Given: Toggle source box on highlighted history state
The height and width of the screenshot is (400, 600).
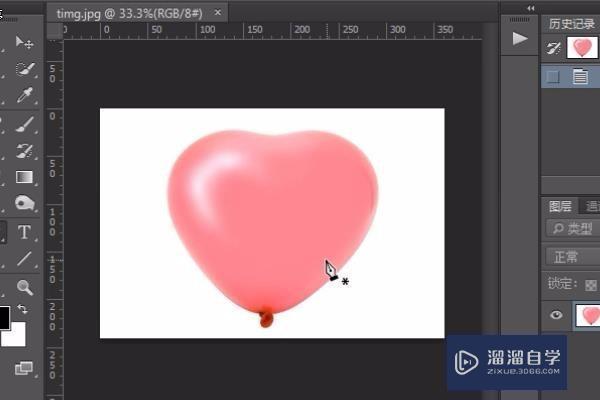Looking at the screenshot, I should tap(553, 77).
